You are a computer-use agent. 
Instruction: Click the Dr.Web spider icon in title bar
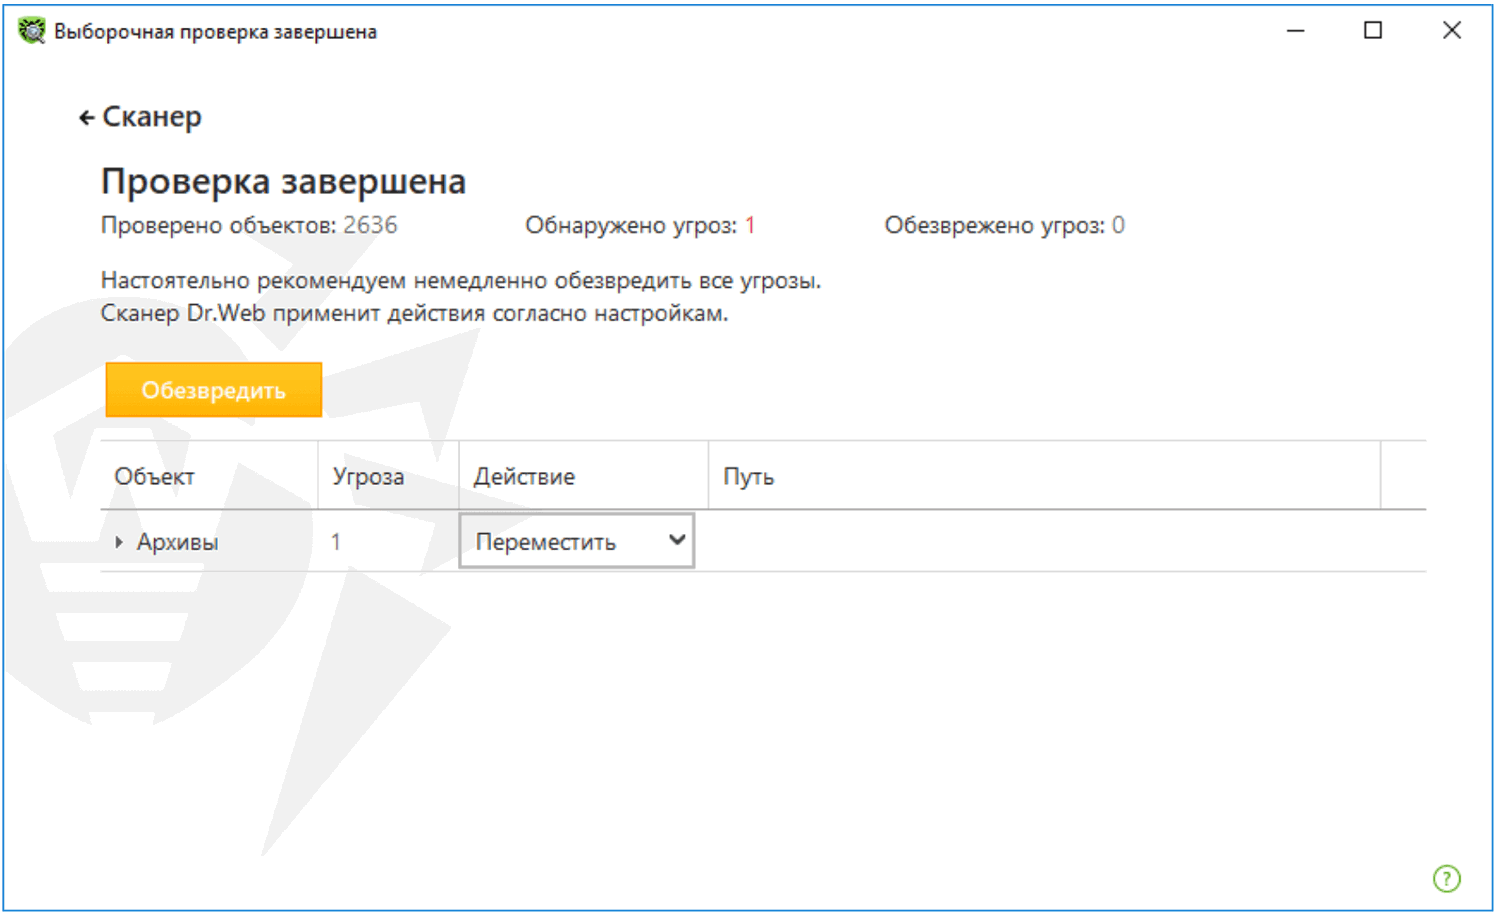click(x=32, y=31)
